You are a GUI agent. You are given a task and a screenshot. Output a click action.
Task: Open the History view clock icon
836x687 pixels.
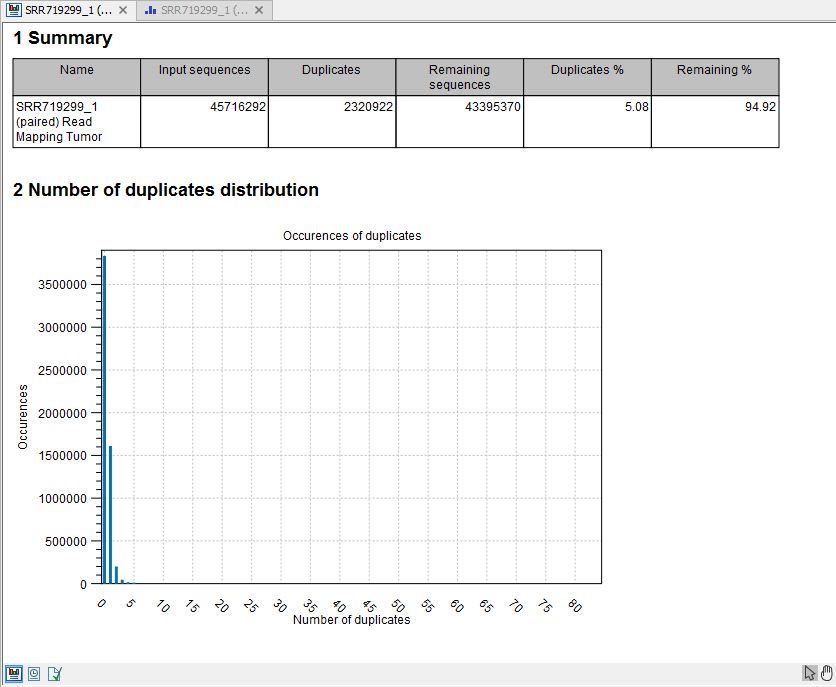pyautogui.click(x=33, y=673)
